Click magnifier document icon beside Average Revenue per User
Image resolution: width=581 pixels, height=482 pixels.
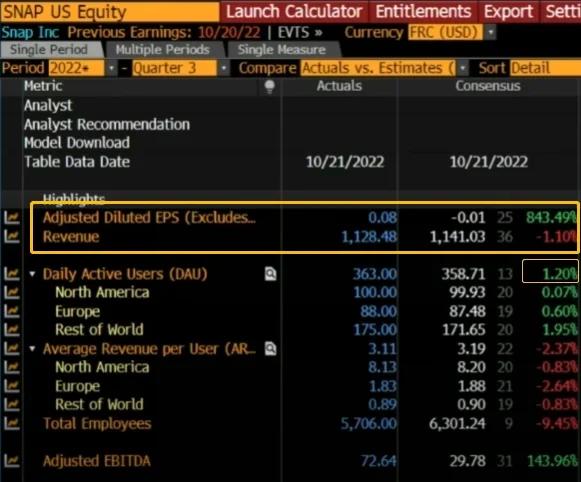click(270, 349)
